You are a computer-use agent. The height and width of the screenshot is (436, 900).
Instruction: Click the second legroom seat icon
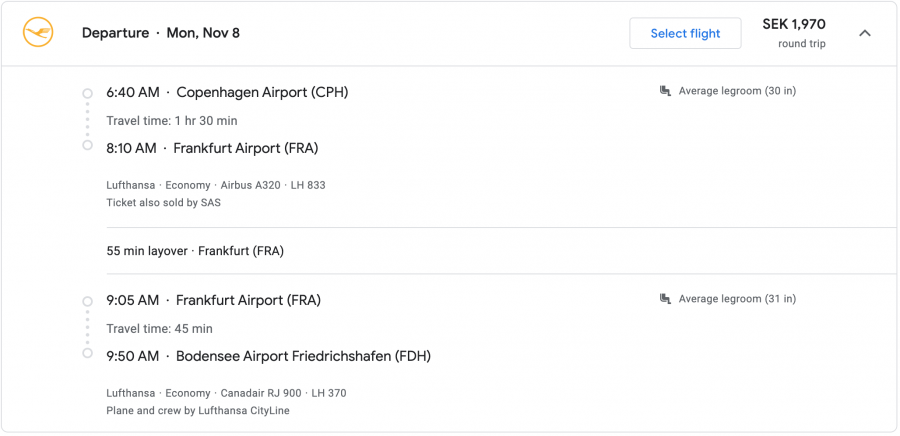(x=665, y=299)
